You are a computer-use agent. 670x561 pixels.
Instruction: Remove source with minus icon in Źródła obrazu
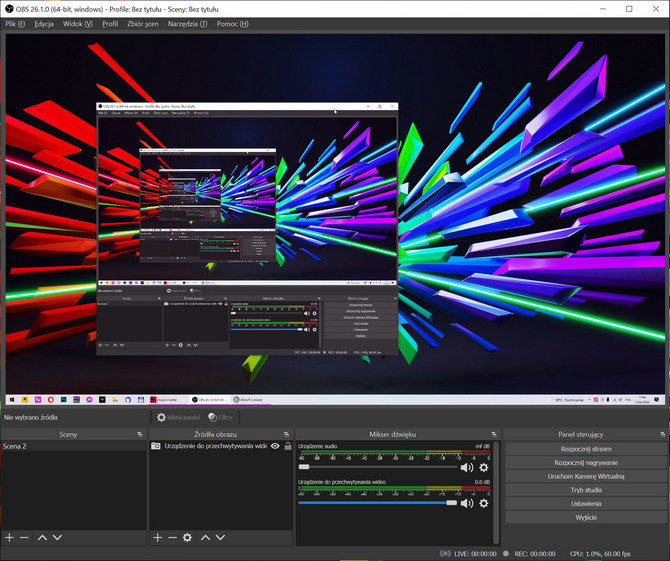click(172, 538)
